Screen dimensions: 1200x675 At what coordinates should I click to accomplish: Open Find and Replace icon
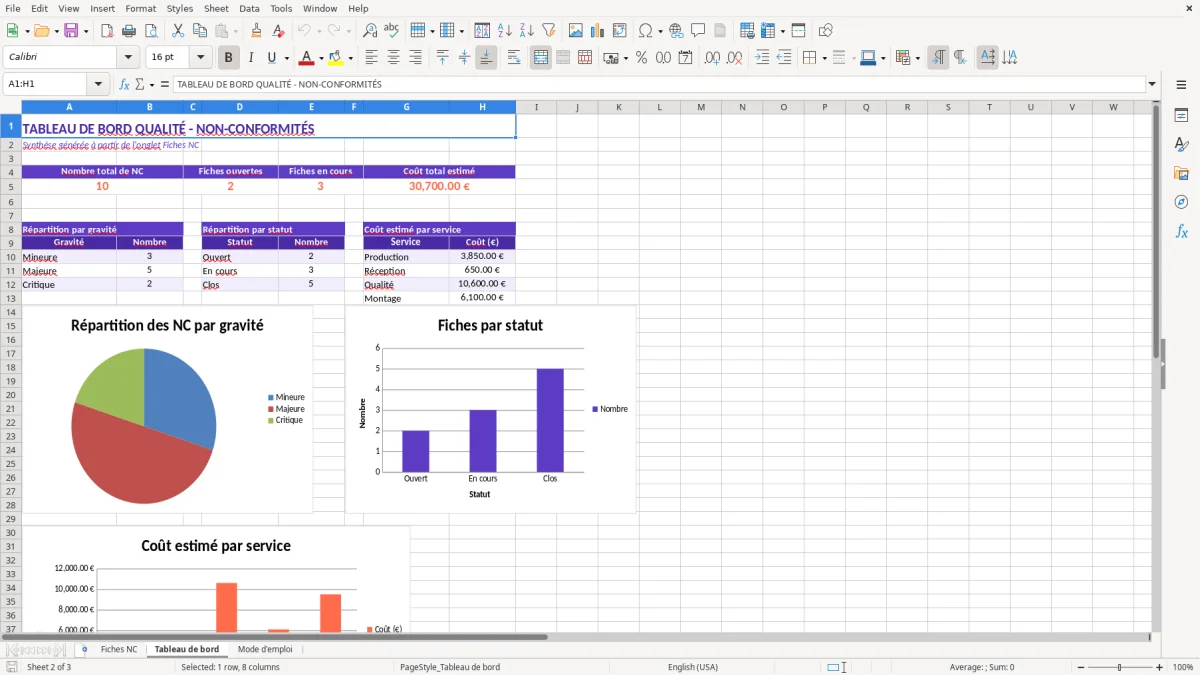point(370,31)
